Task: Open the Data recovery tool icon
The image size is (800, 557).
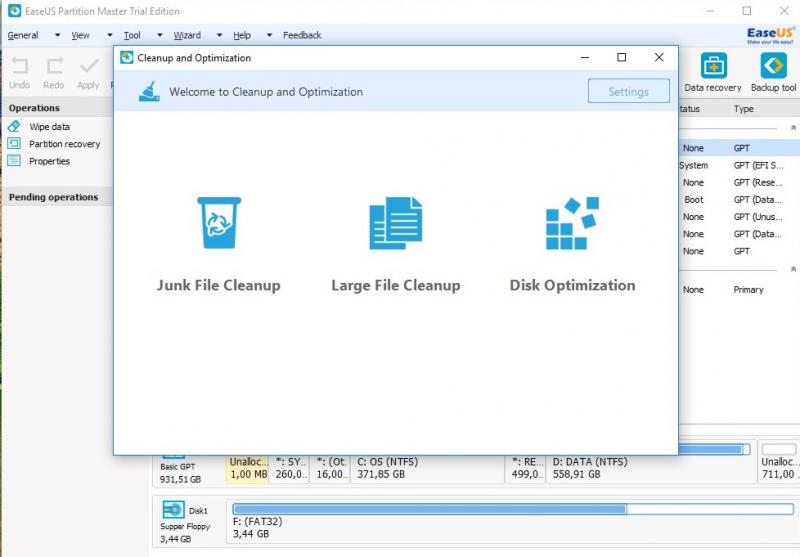Action: (714, 66)
